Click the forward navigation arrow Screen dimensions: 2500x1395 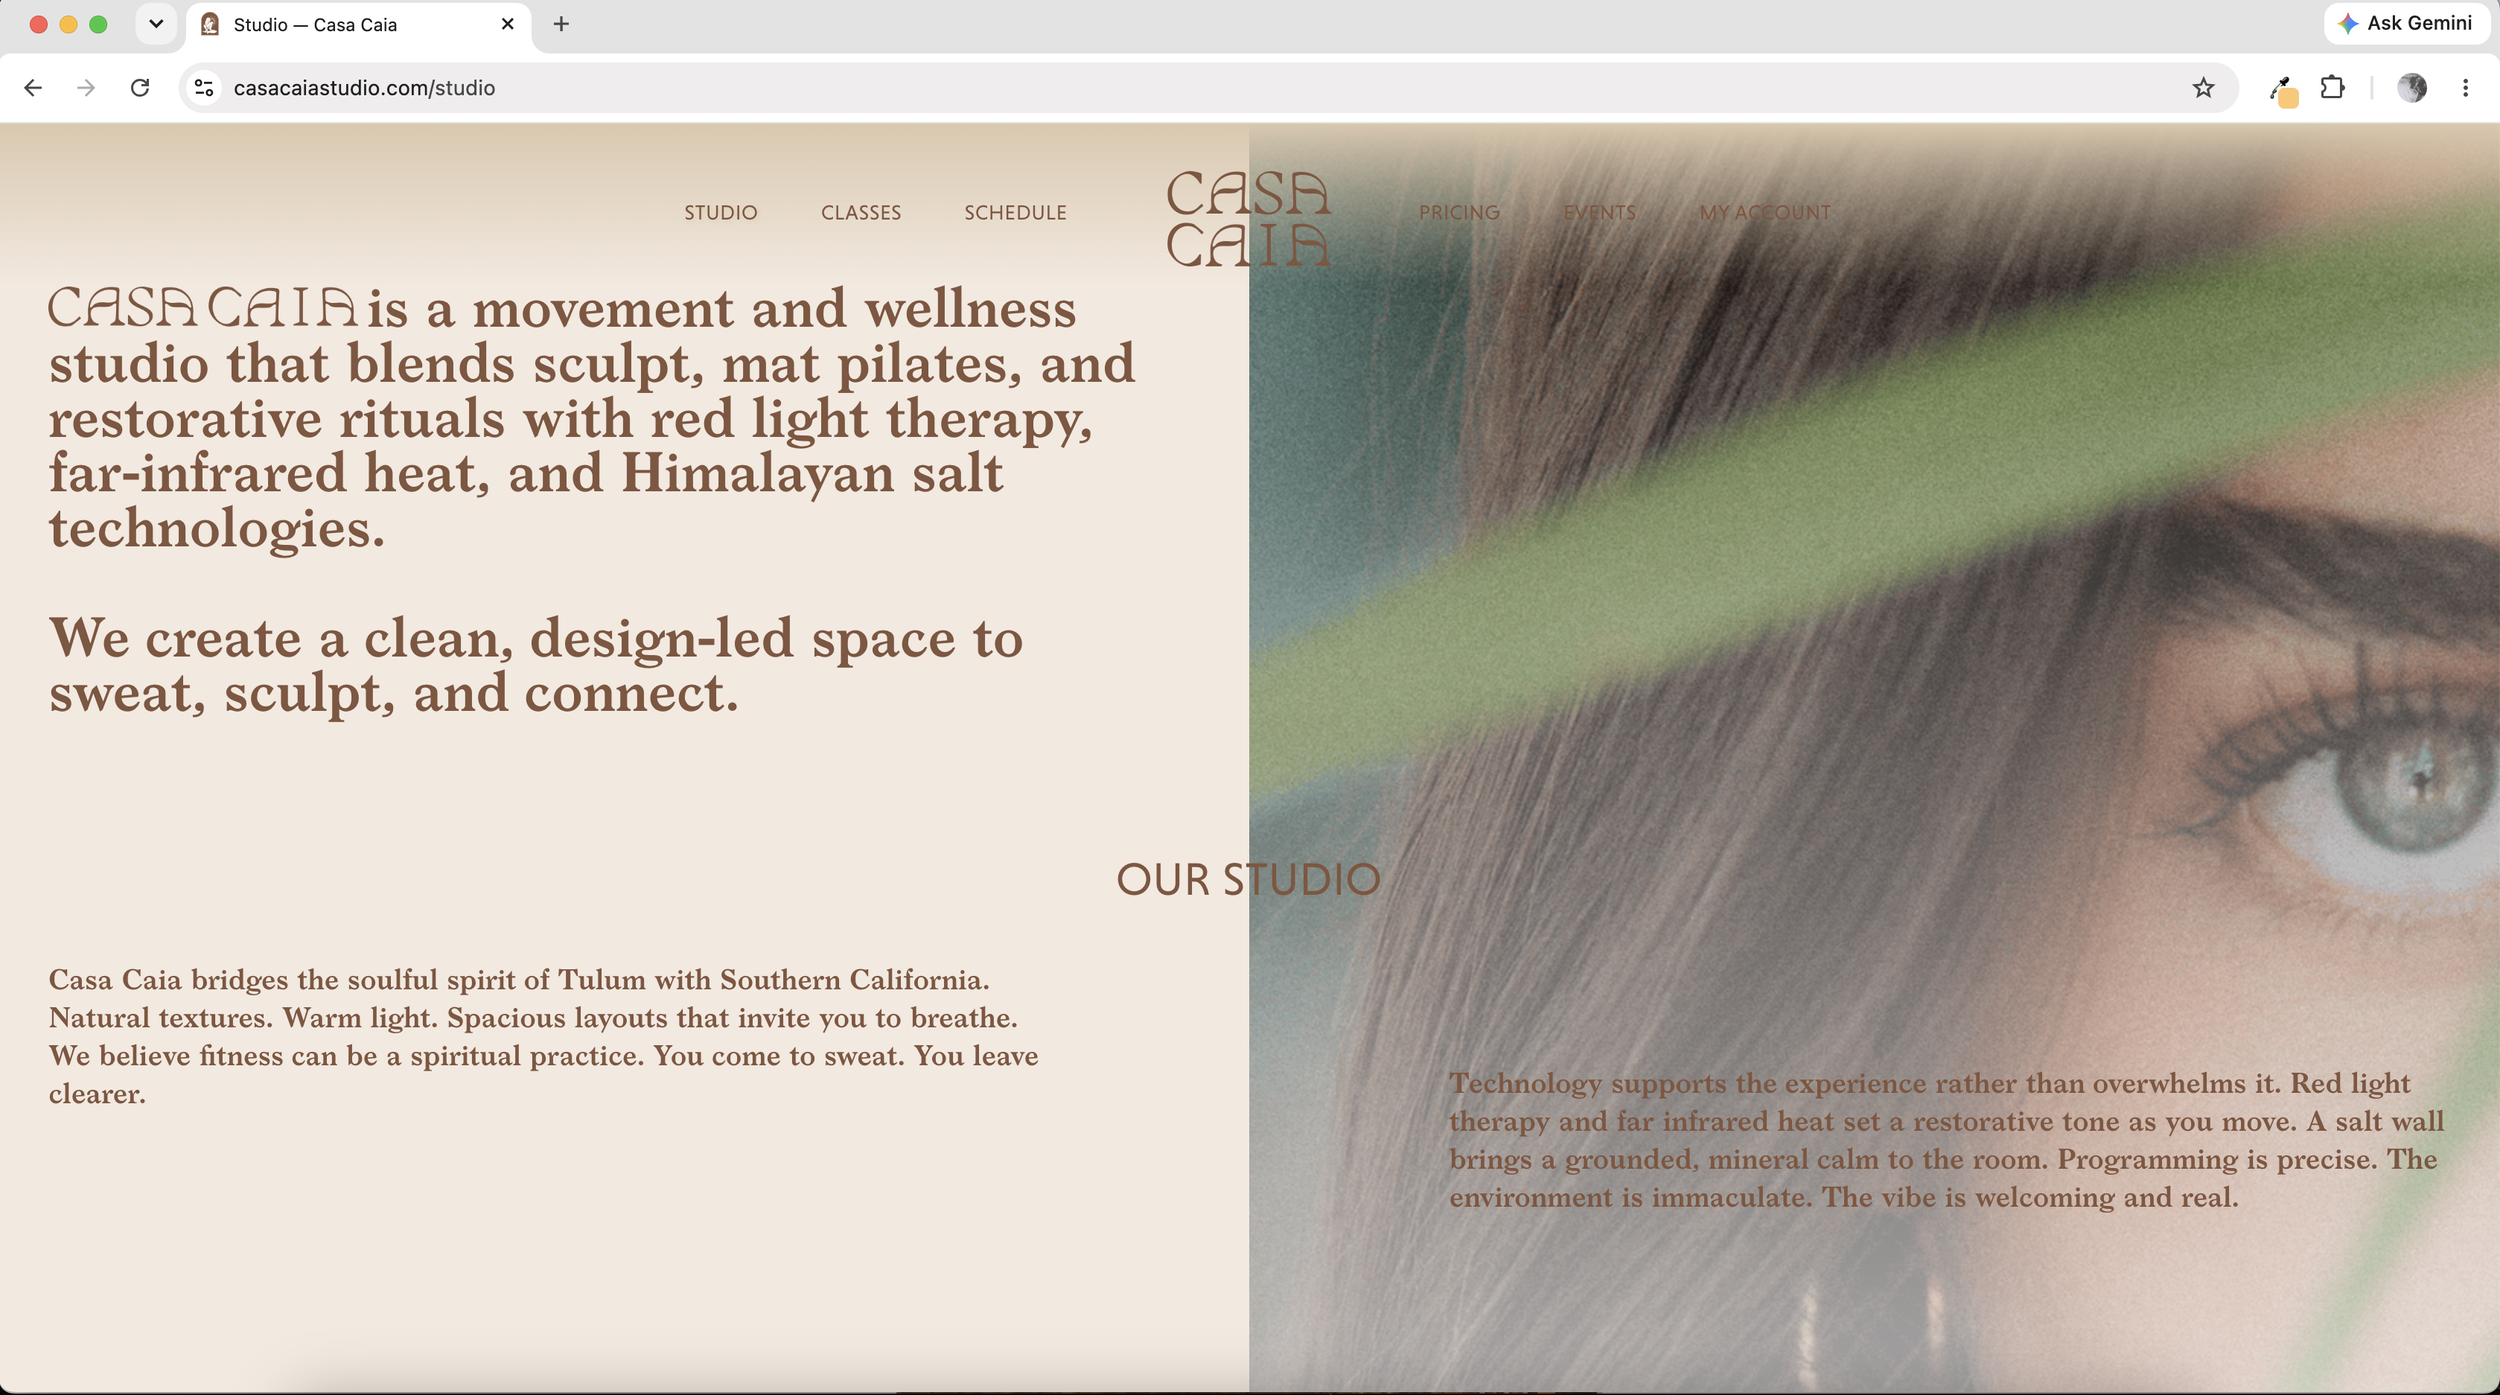(86, 88)
